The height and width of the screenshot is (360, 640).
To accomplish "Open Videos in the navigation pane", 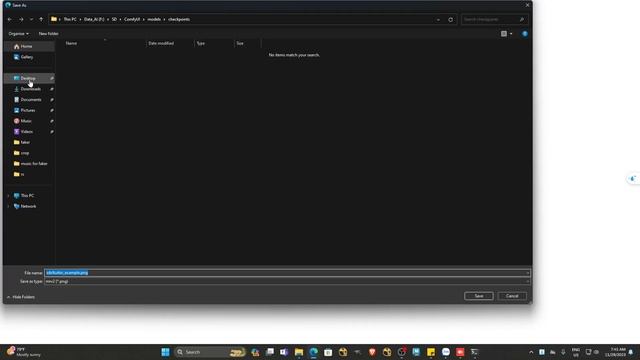I will tap(27, 131).
